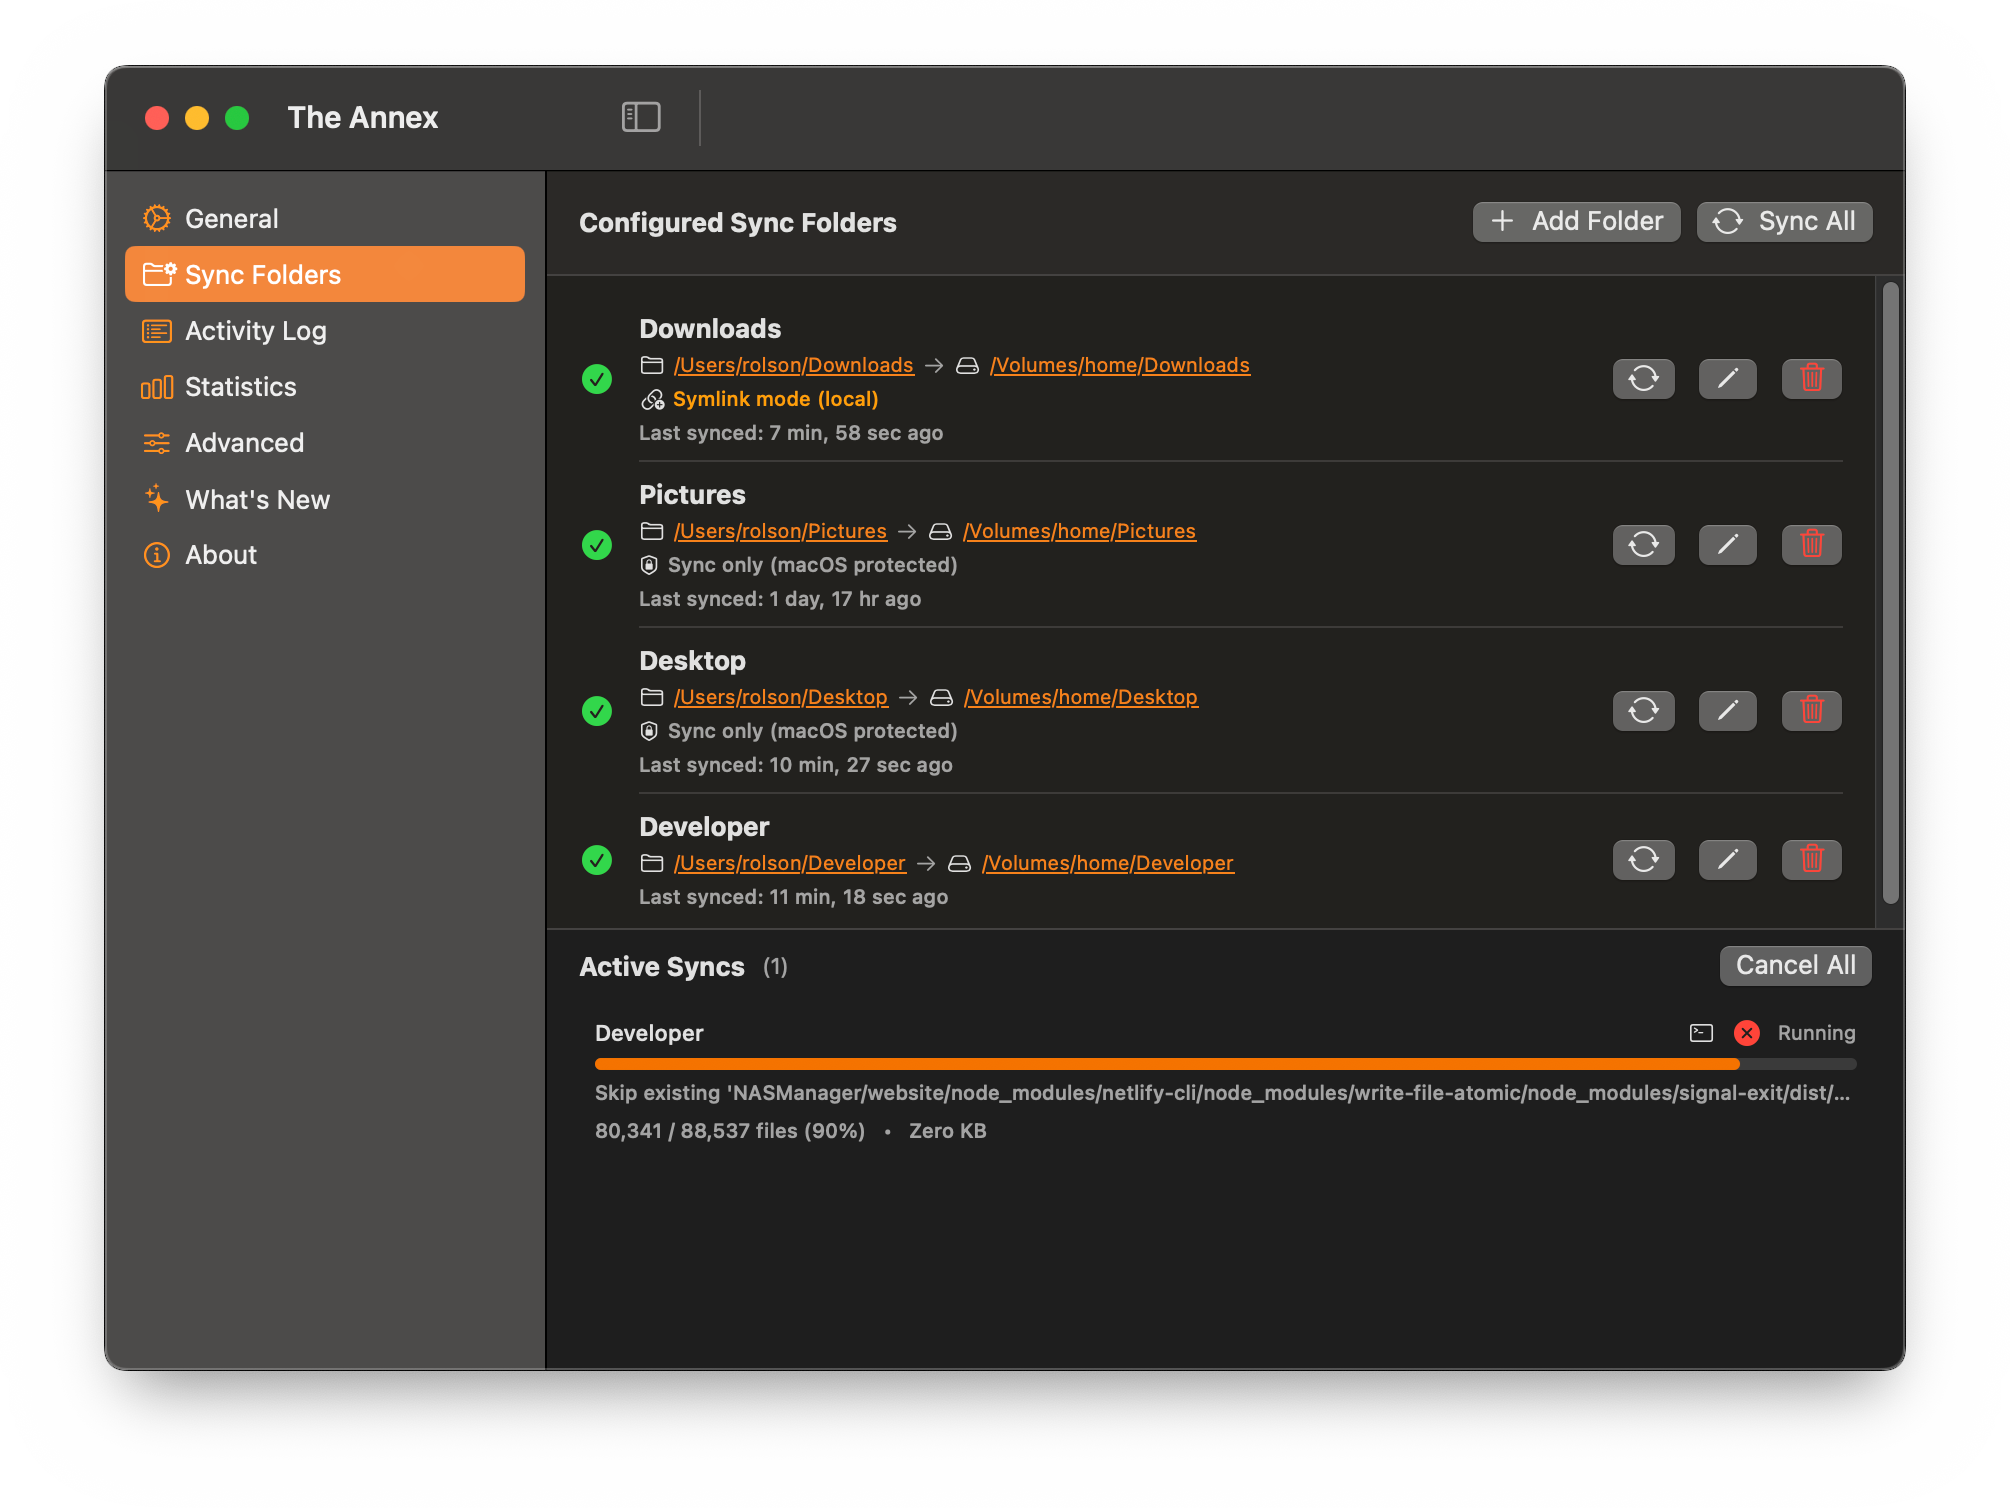Open the Advanced settings section
2010x1508 pixels.
pos(324,442)
